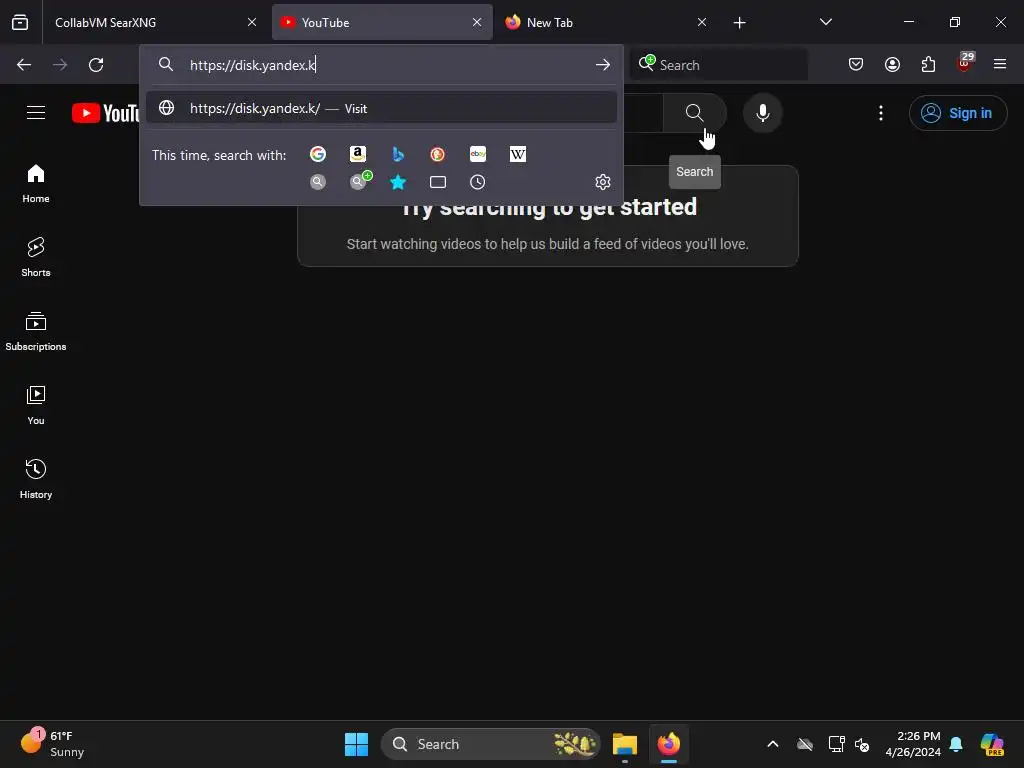Switch to the YouTube tab

click(x=382, y=22)
